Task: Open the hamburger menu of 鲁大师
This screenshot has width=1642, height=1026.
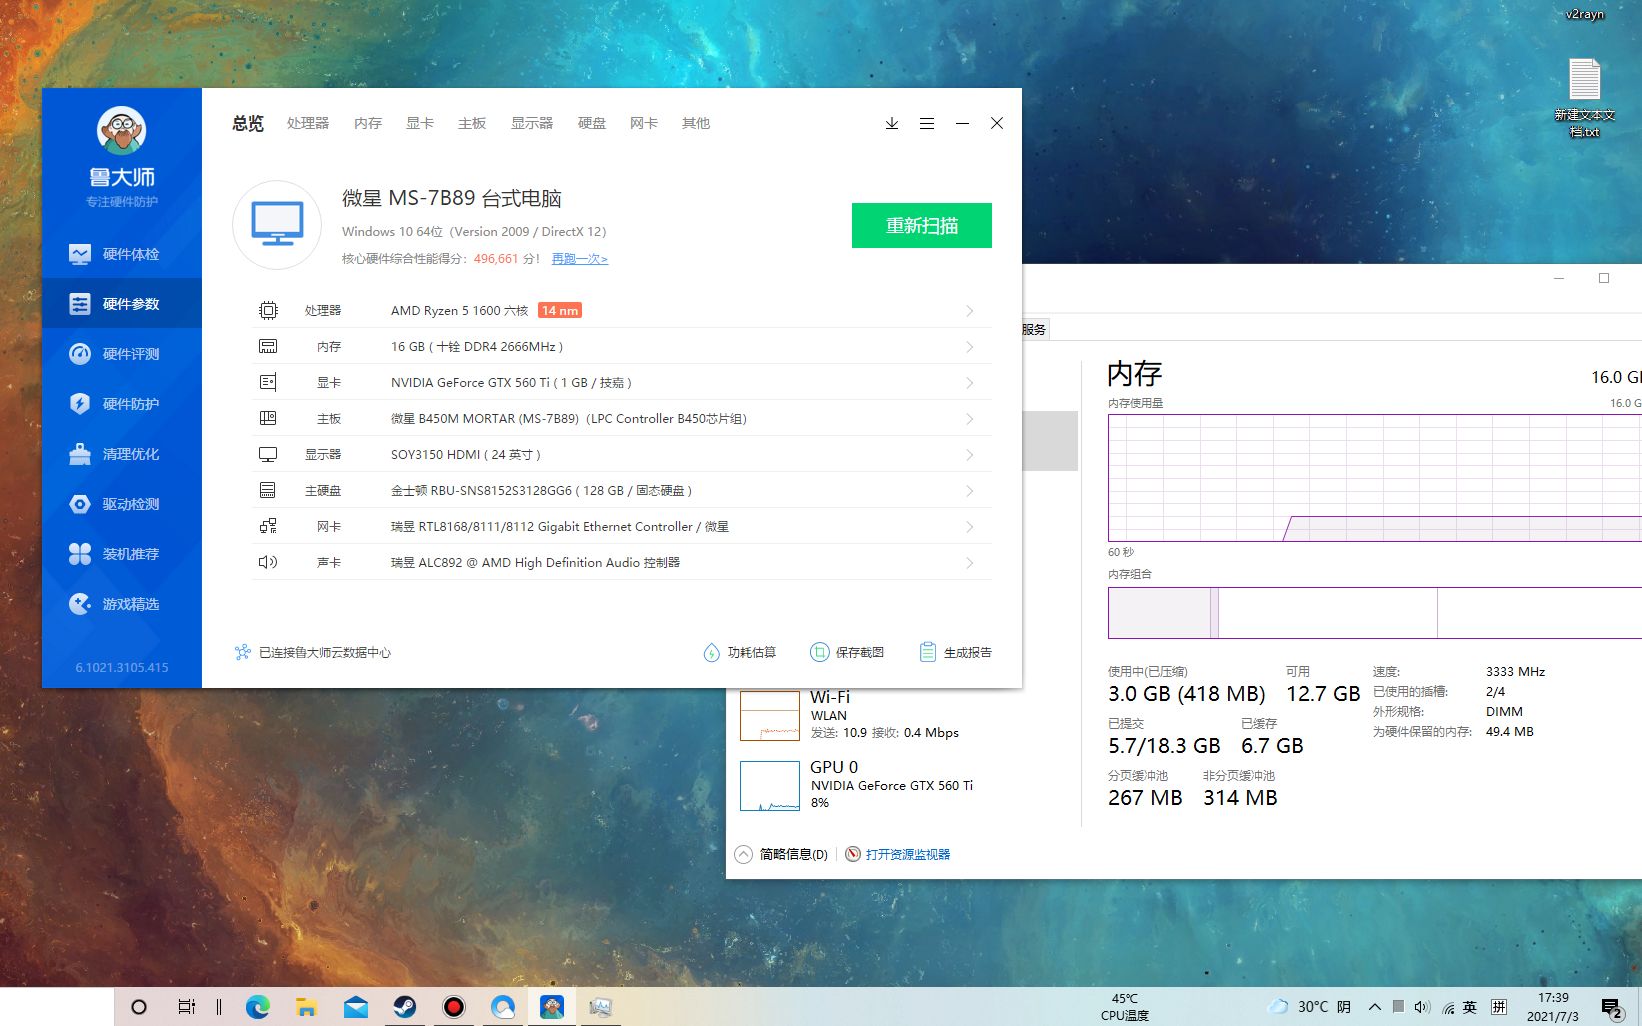Action: [x=927, y=123]
